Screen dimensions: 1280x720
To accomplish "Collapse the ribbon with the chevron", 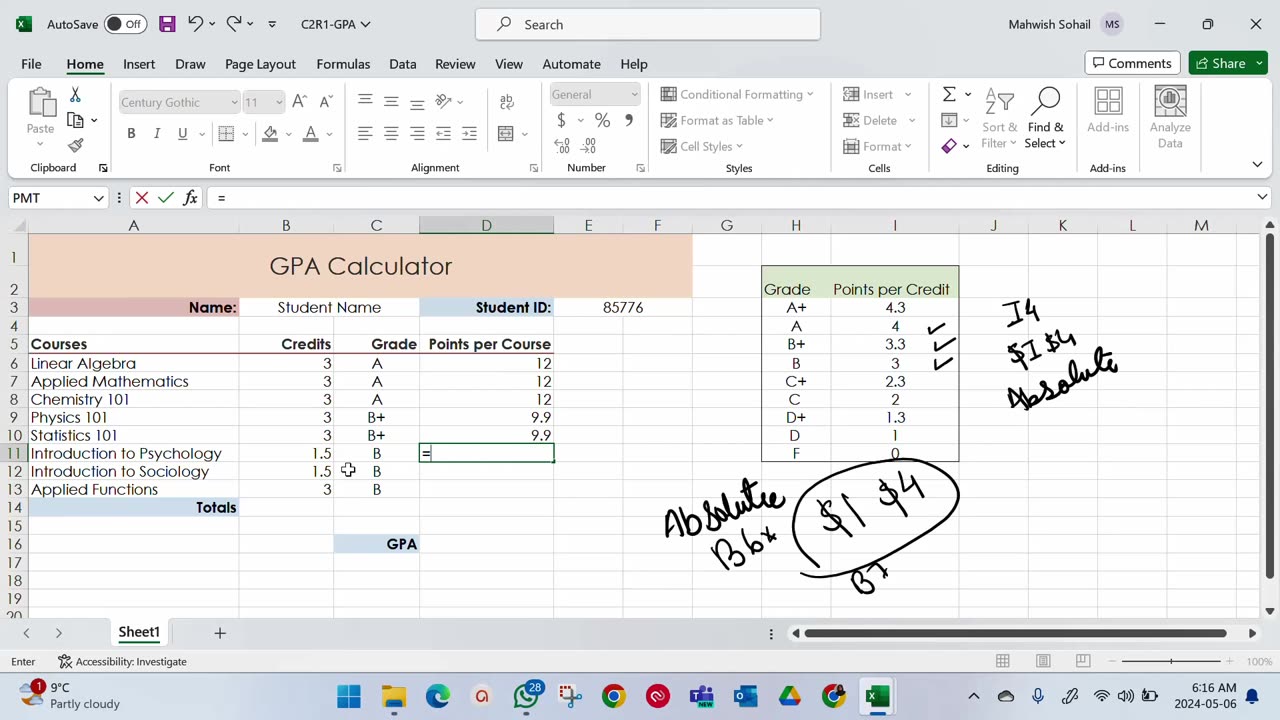I will click(1257, 164).
